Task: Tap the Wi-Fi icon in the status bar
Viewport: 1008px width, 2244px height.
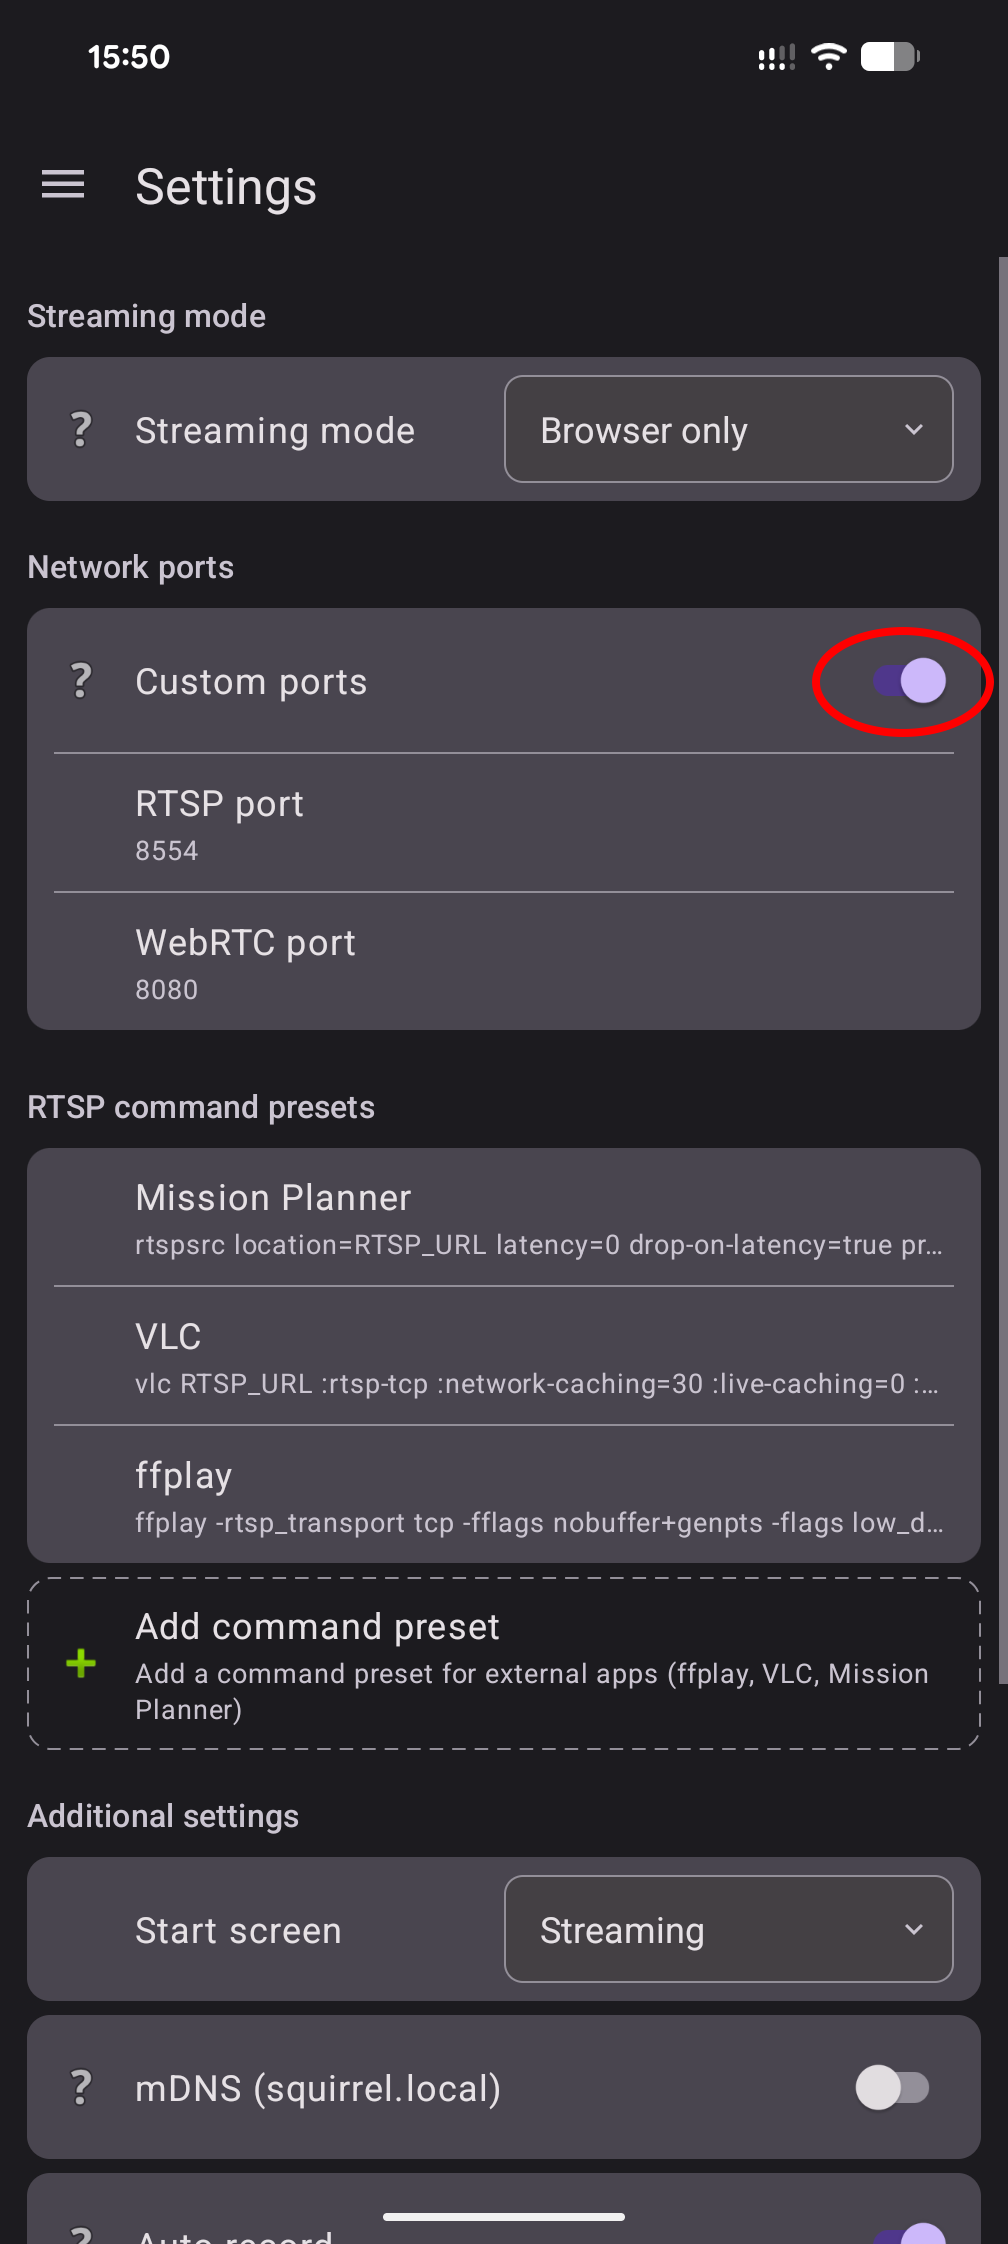Action: click(827, 56)
